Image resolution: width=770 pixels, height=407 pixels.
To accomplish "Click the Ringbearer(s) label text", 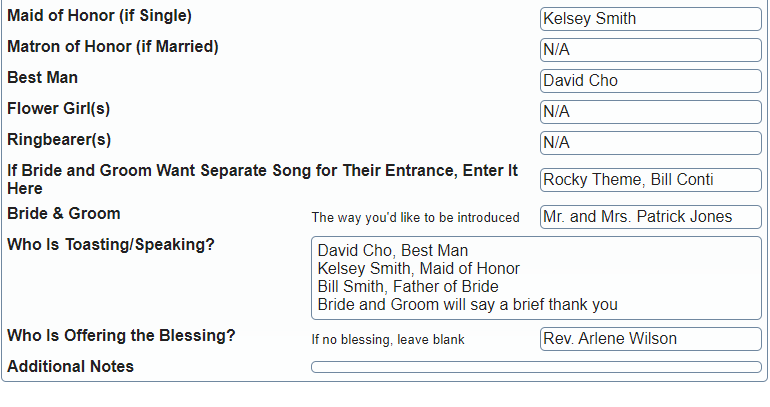I will coord(59,140).
